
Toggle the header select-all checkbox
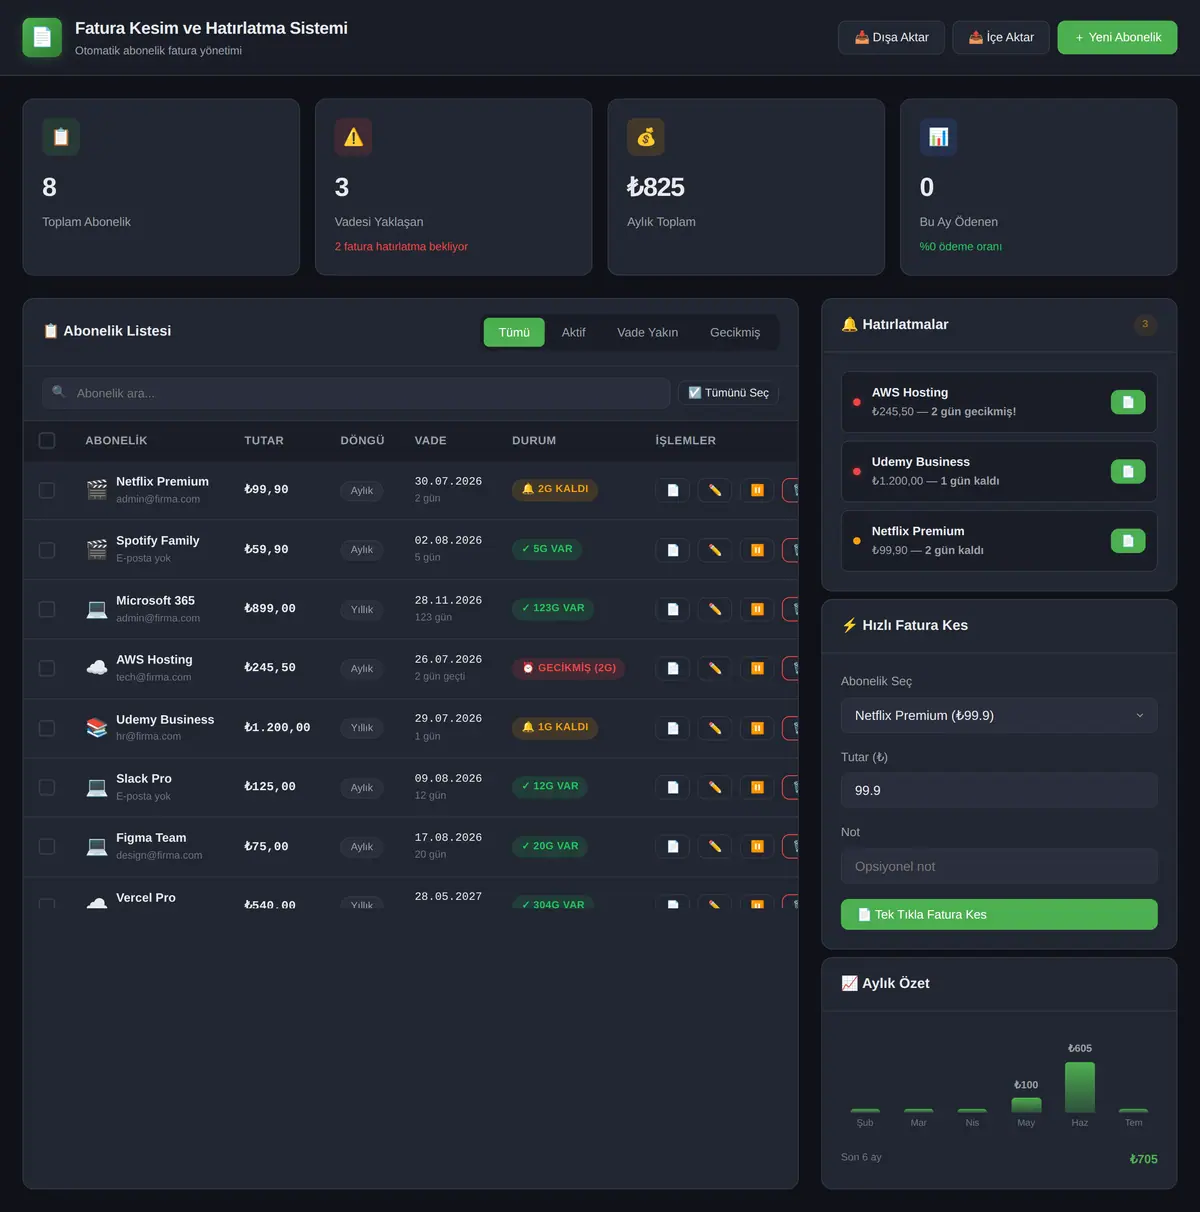tap(47, 440)
